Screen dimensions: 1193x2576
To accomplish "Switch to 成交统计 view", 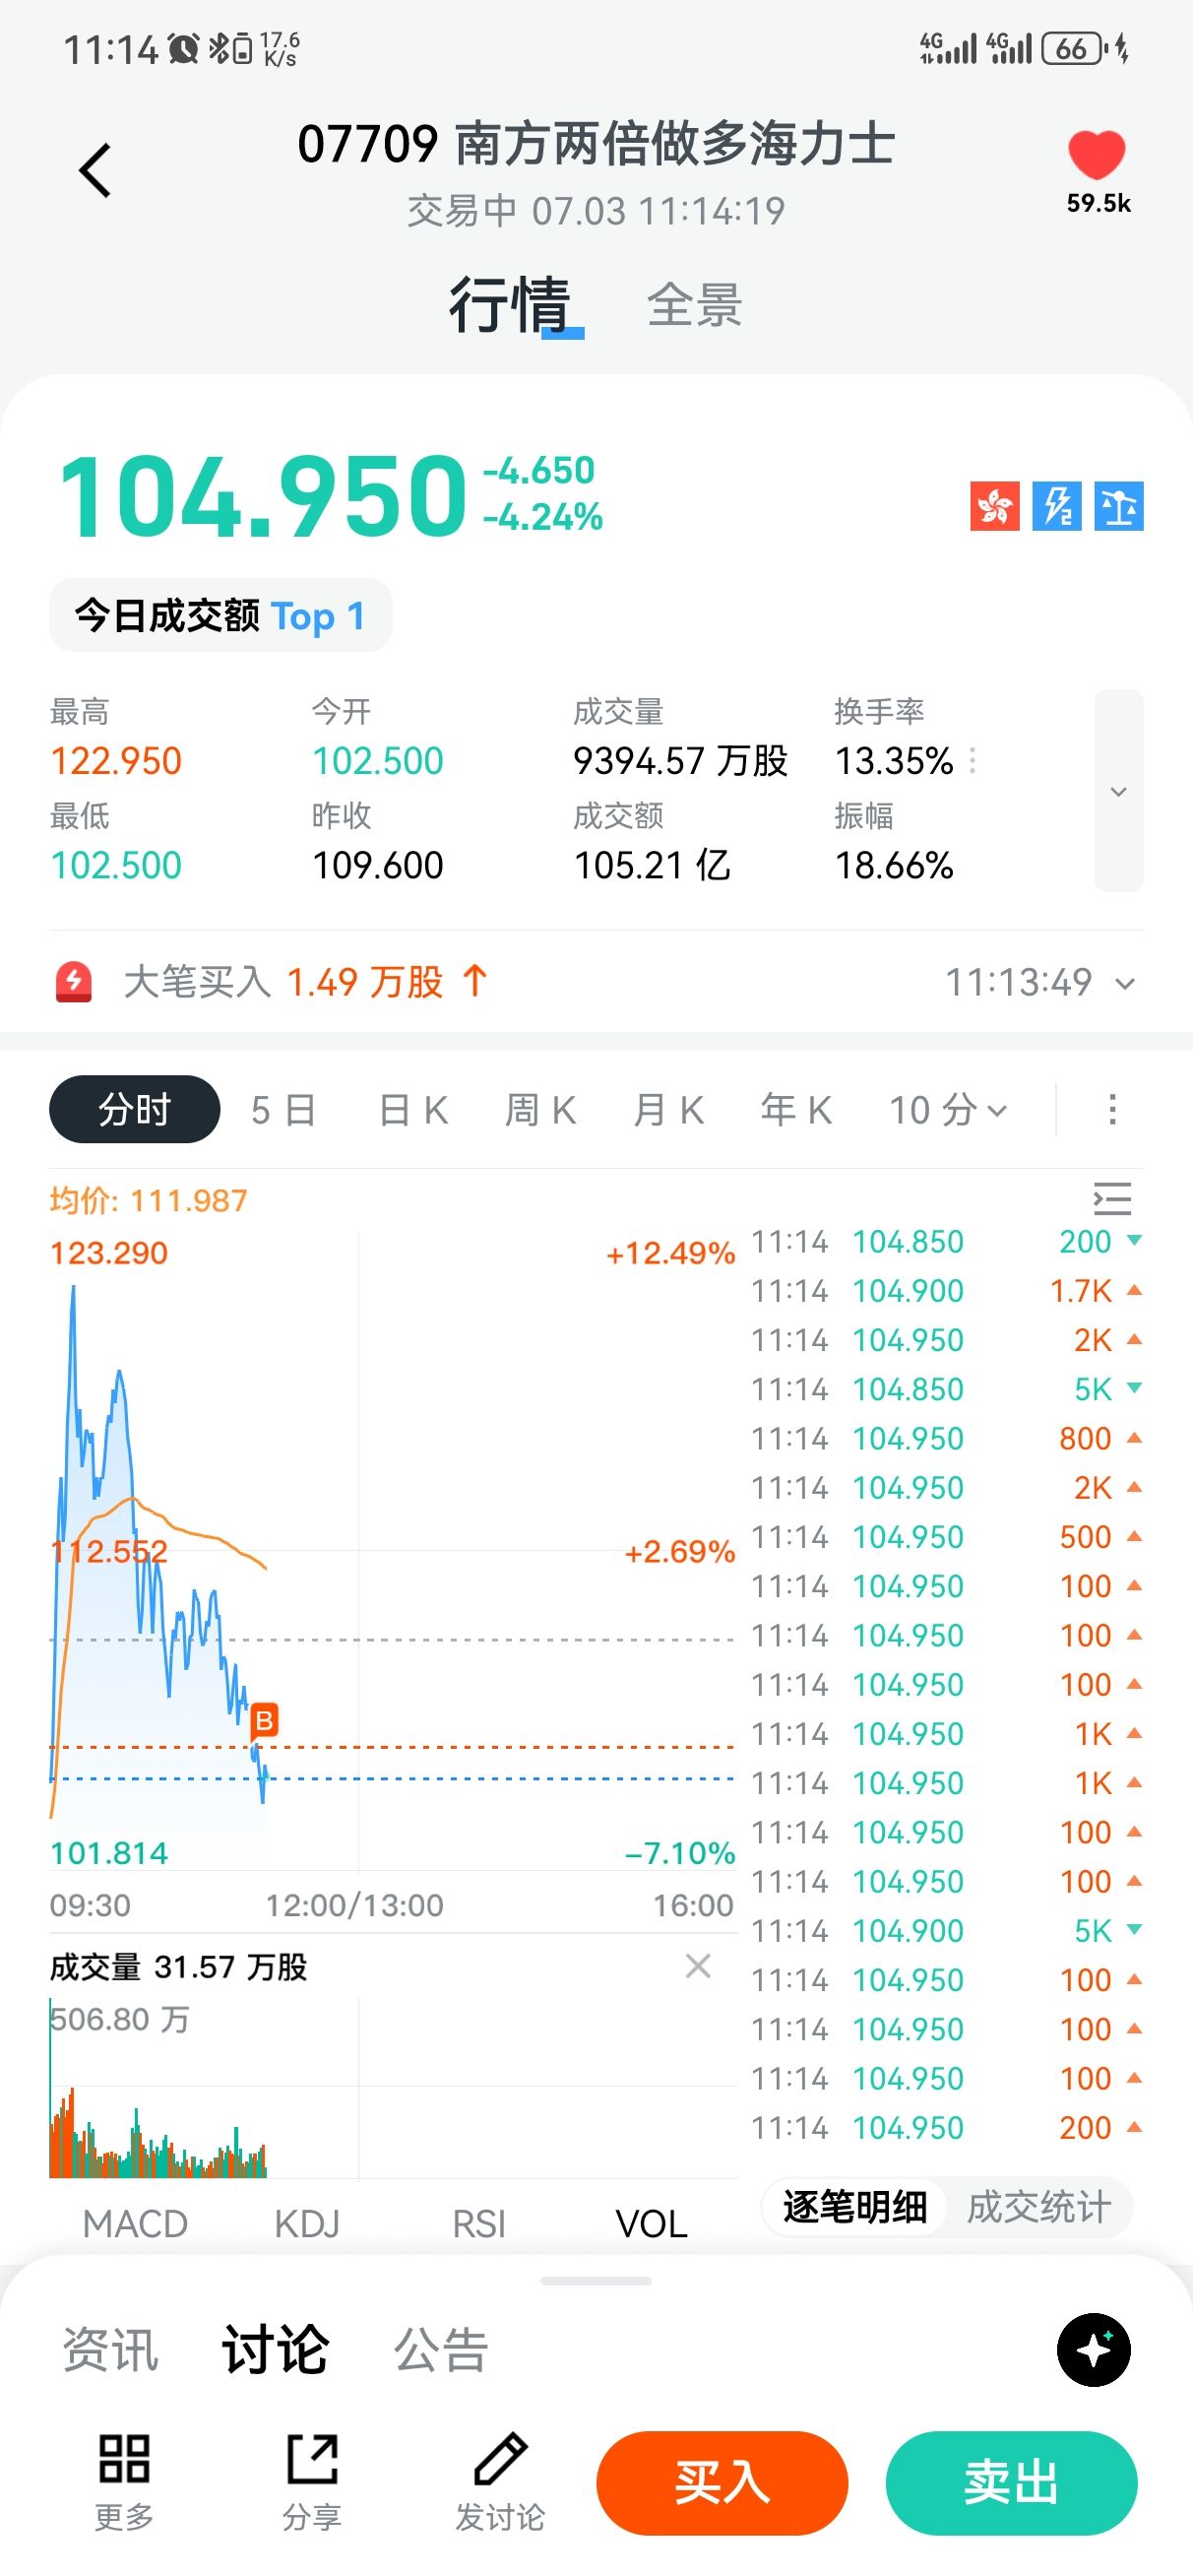I will click(1038, 2207).
